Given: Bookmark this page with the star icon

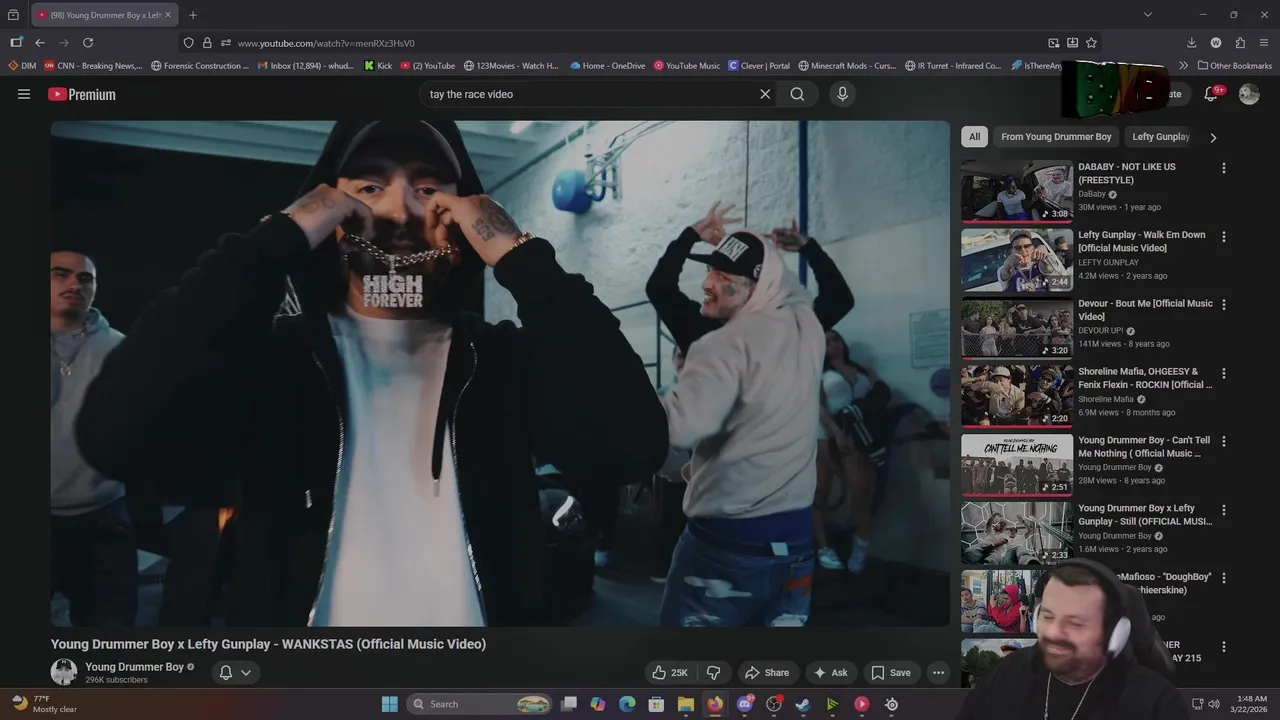Looking at the screenshot, I should coord(1091,43).
